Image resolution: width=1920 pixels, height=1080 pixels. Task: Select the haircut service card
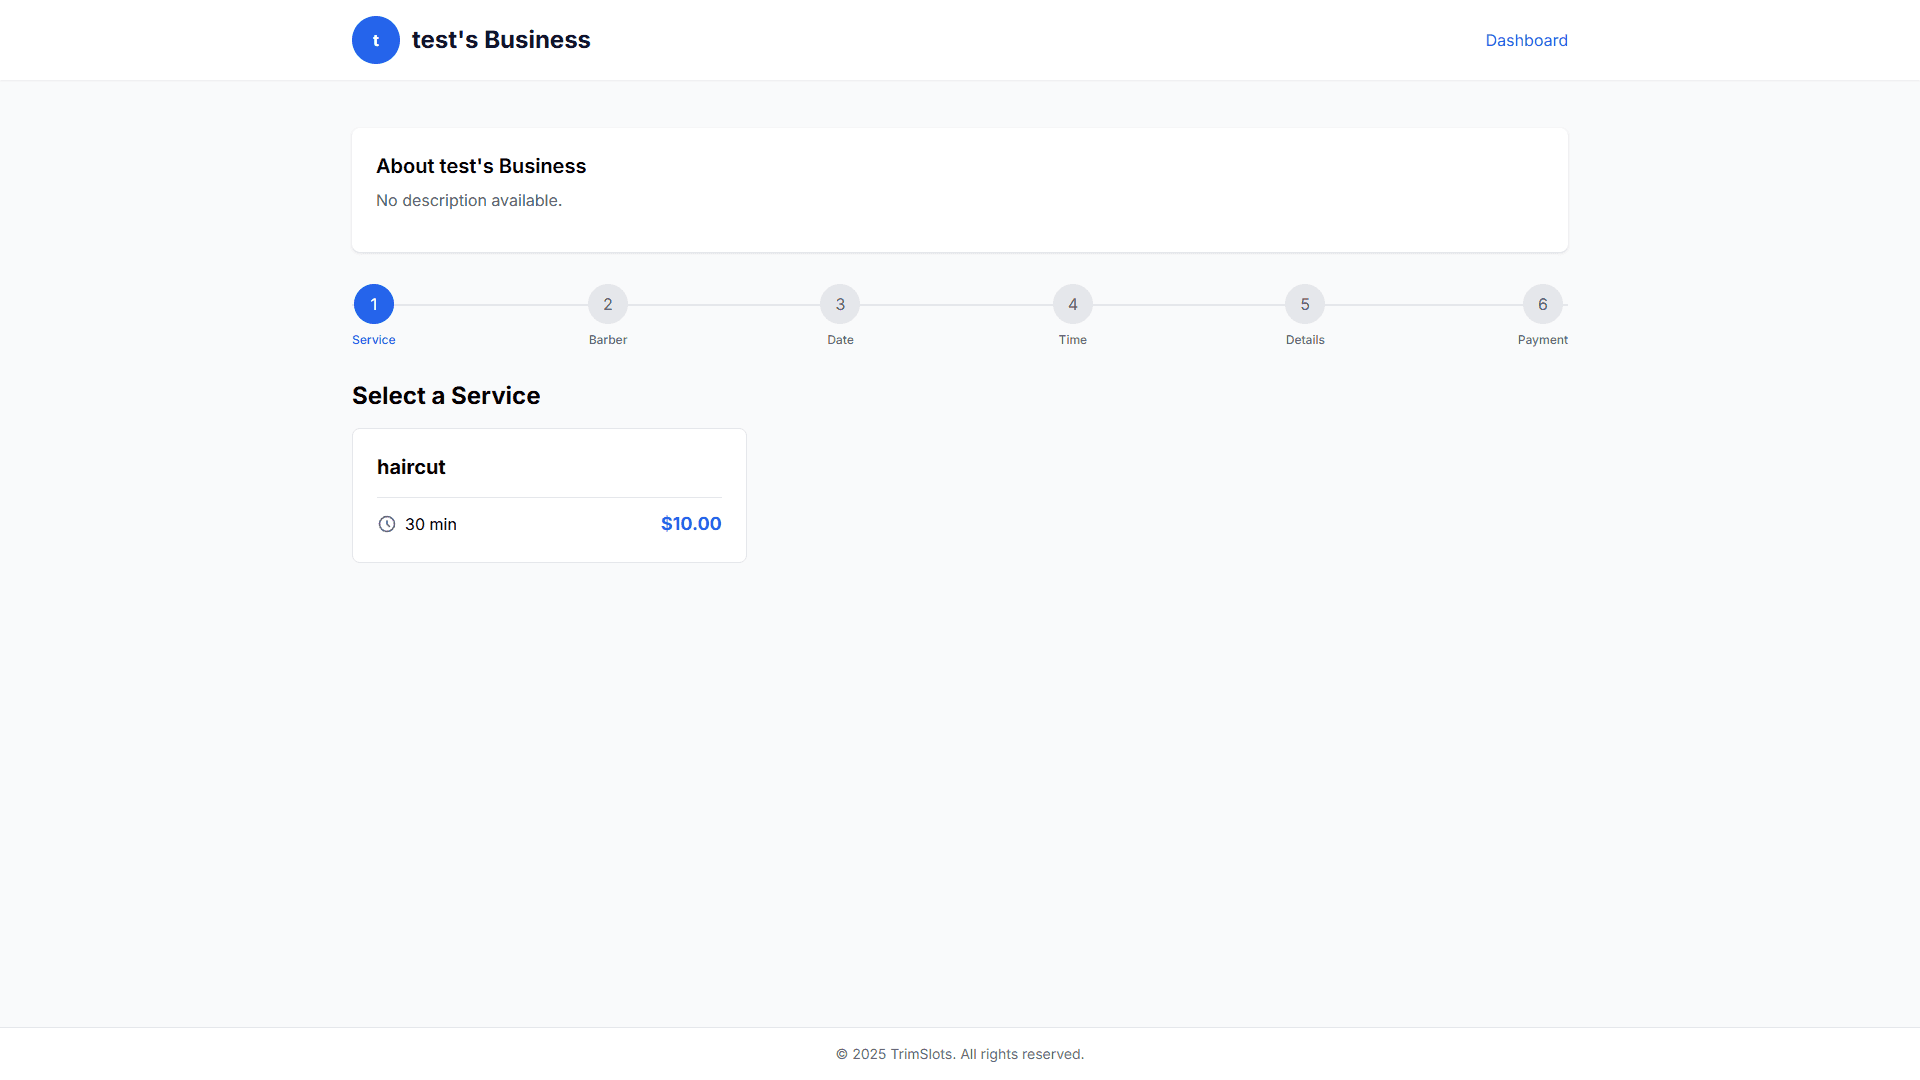[x=549, y=495]
